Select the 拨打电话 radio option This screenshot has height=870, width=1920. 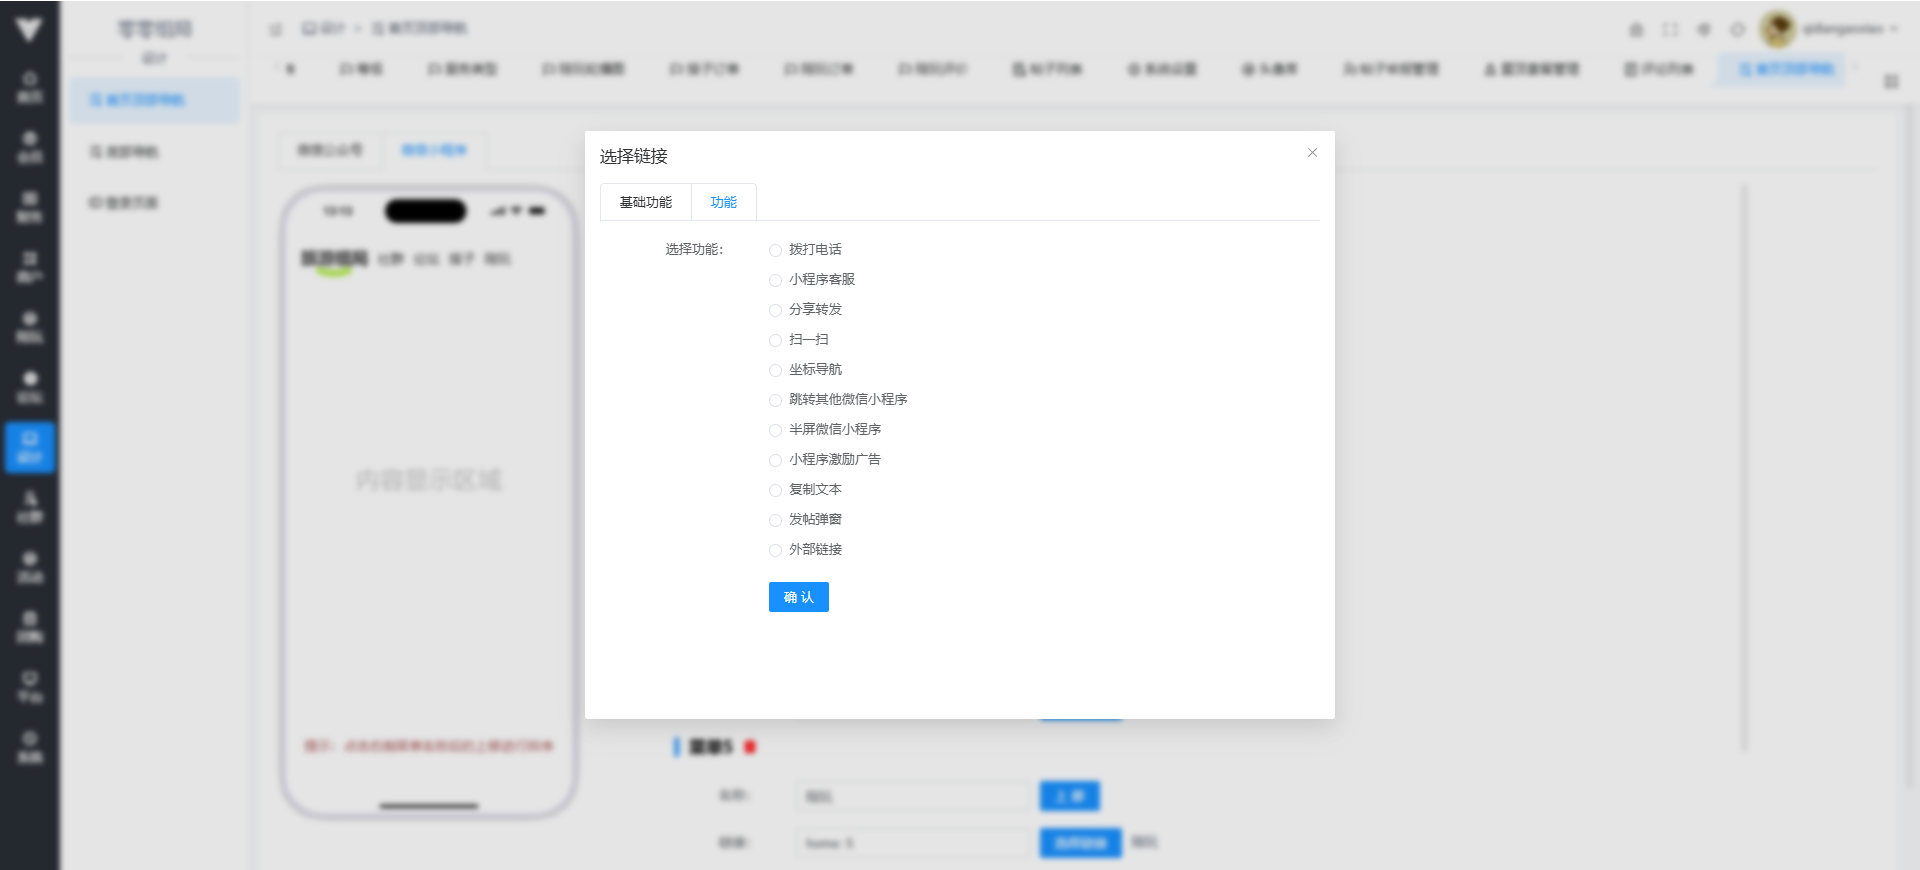click(x=775, y=250)
